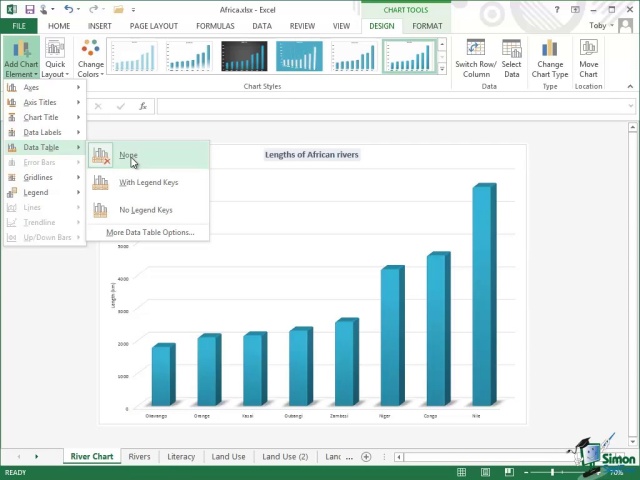
Task: Open More Data Table Options
Action: point(150,232)
